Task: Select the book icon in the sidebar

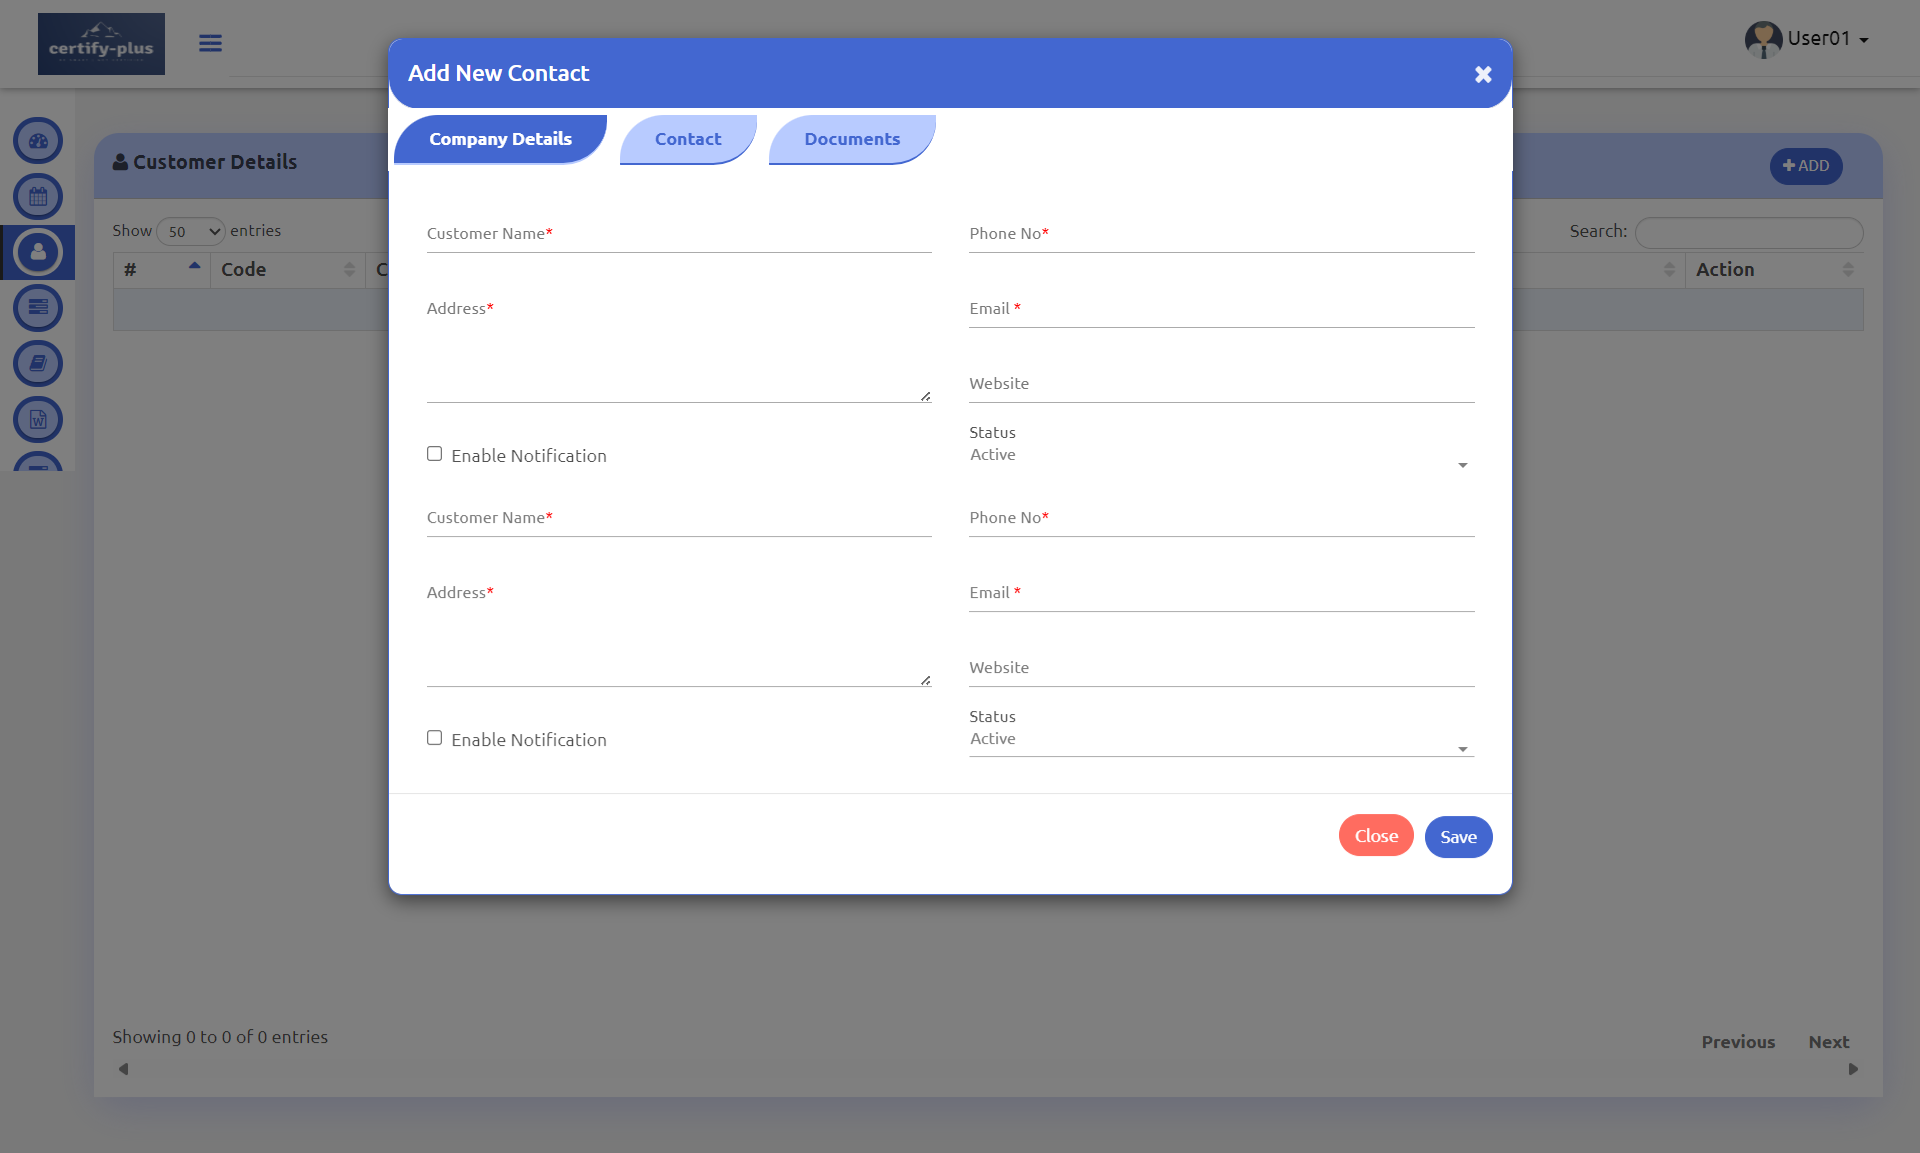Action: [37, 363]
